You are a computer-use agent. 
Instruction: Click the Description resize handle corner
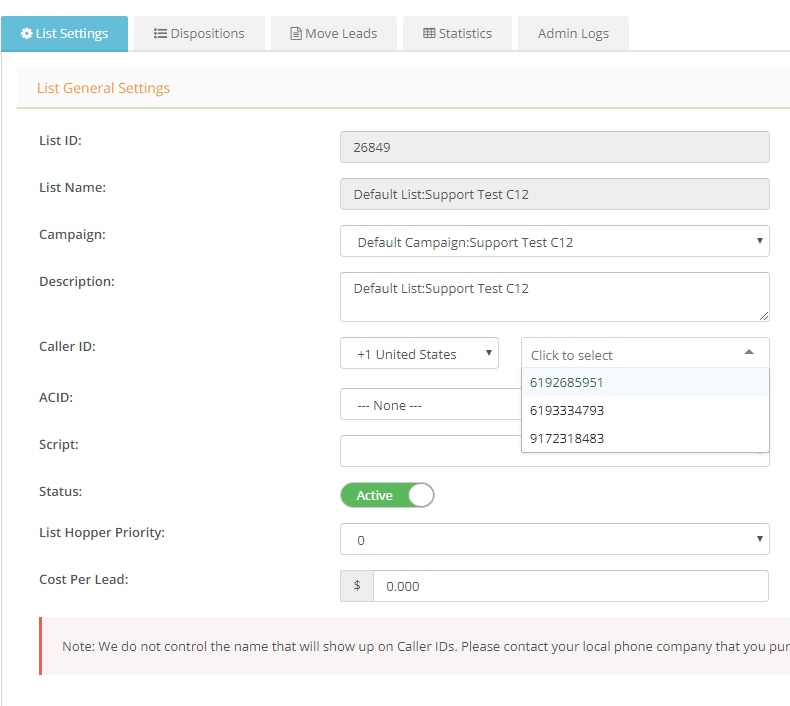pyautogui.click(x=764, y=316)
